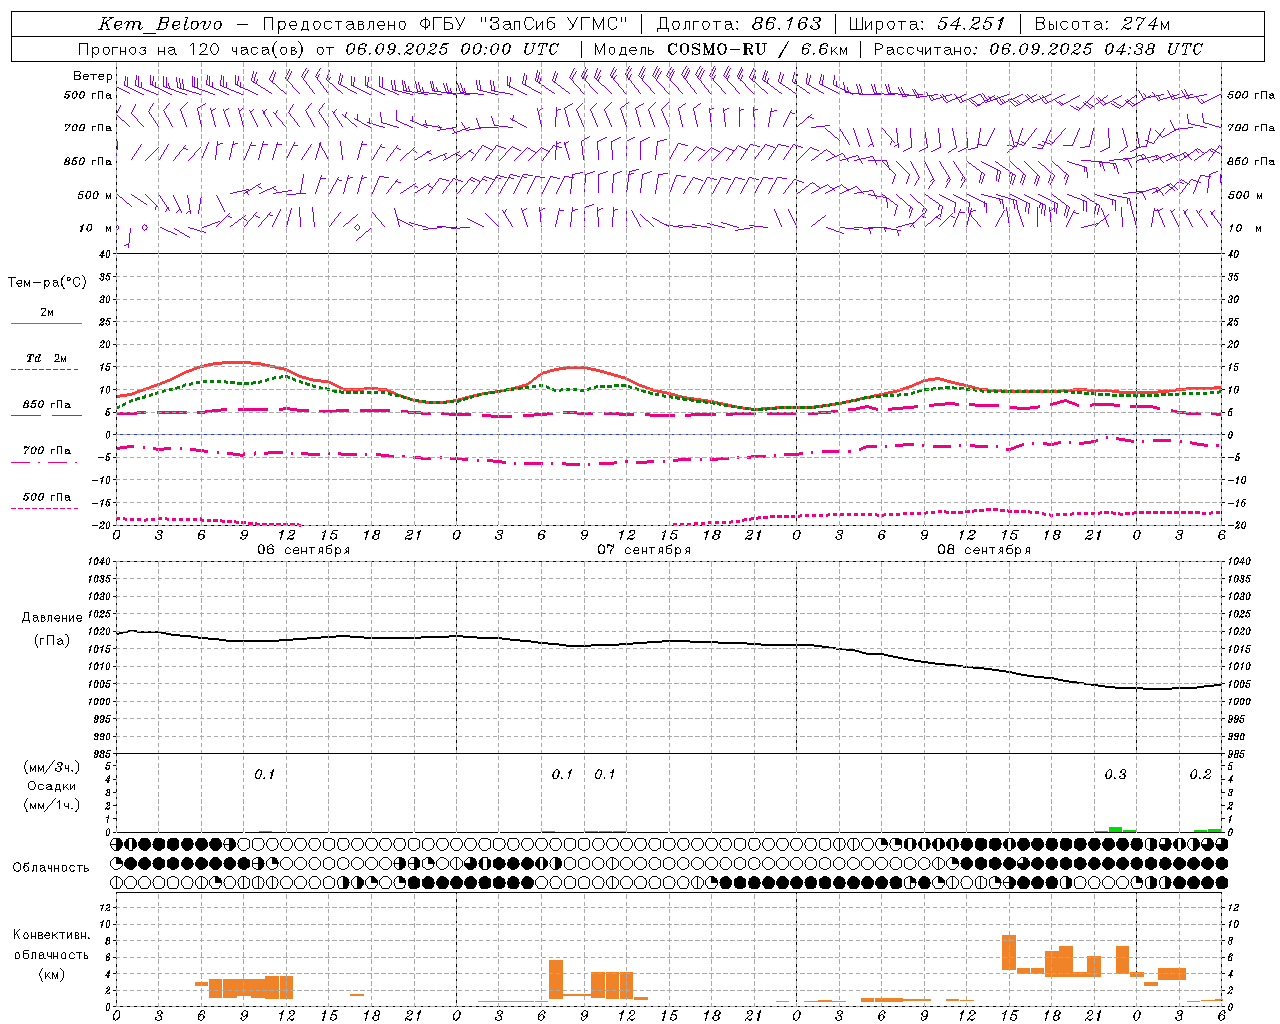Click the '850 гПа' temperature legend entry
Viewport: 1280px width, 1024px height.
pos(46,405)
